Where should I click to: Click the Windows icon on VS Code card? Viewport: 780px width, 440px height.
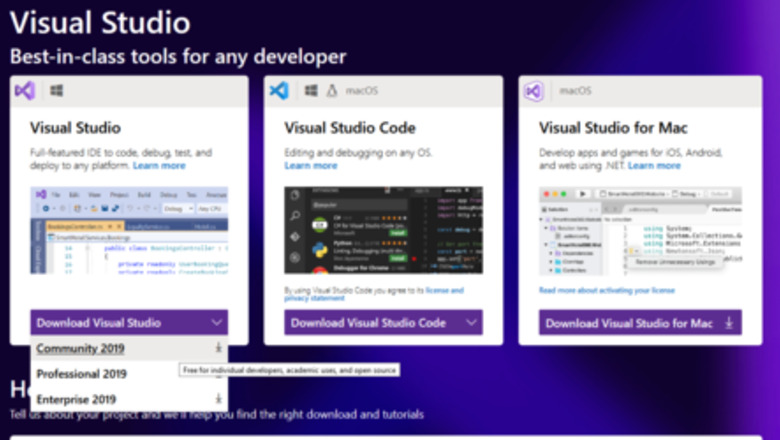click(311, 90)
